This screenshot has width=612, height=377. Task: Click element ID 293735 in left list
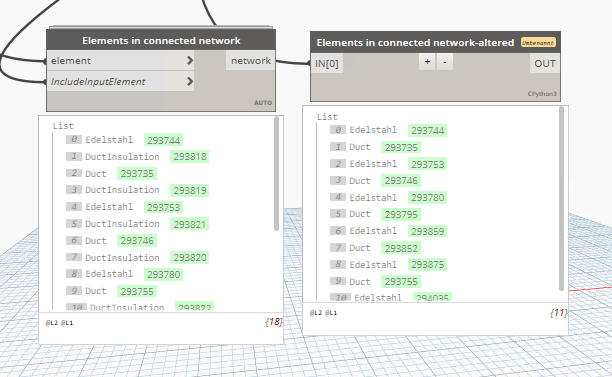coord(137,174)
